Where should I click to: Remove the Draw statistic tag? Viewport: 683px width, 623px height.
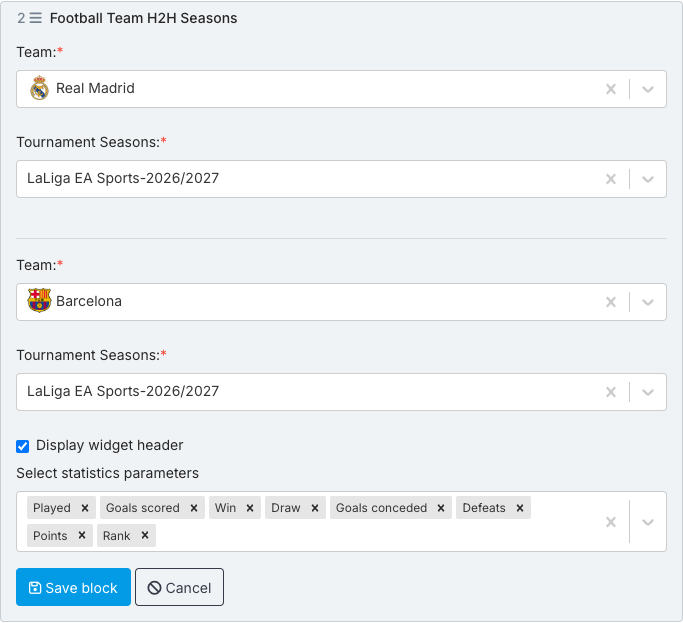click(315, 508)
